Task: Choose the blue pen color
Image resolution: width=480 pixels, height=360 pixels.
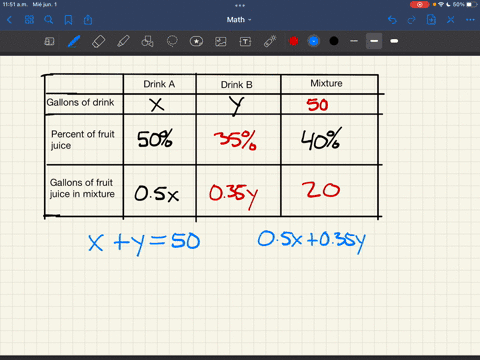Action: (x=314, y=41)
